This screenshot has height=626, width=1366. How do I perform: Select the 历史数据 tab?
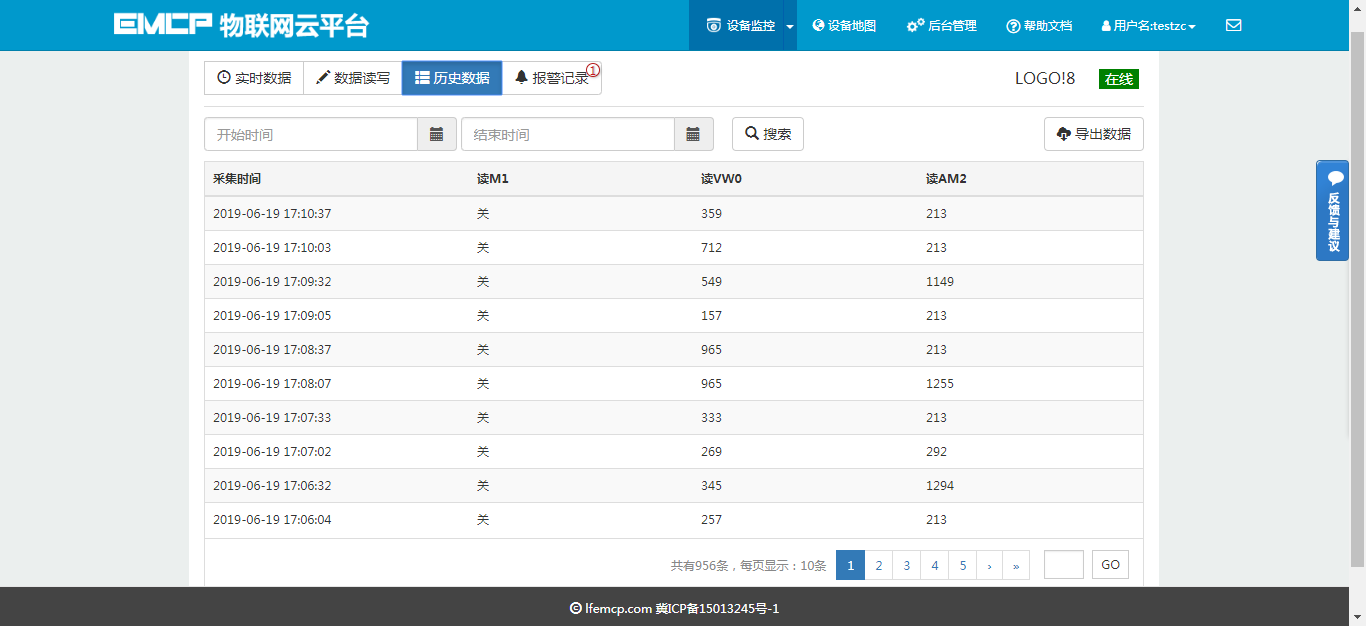pos(452,78)
